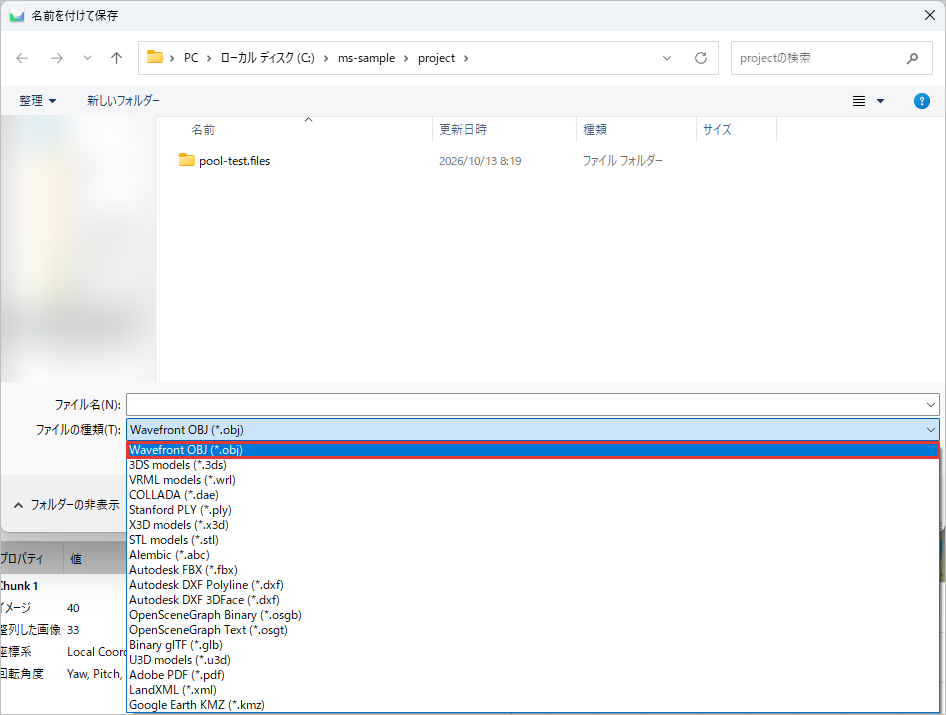Go forward using the forward arrow
The image size is (946, 715).
click(57, 58)
